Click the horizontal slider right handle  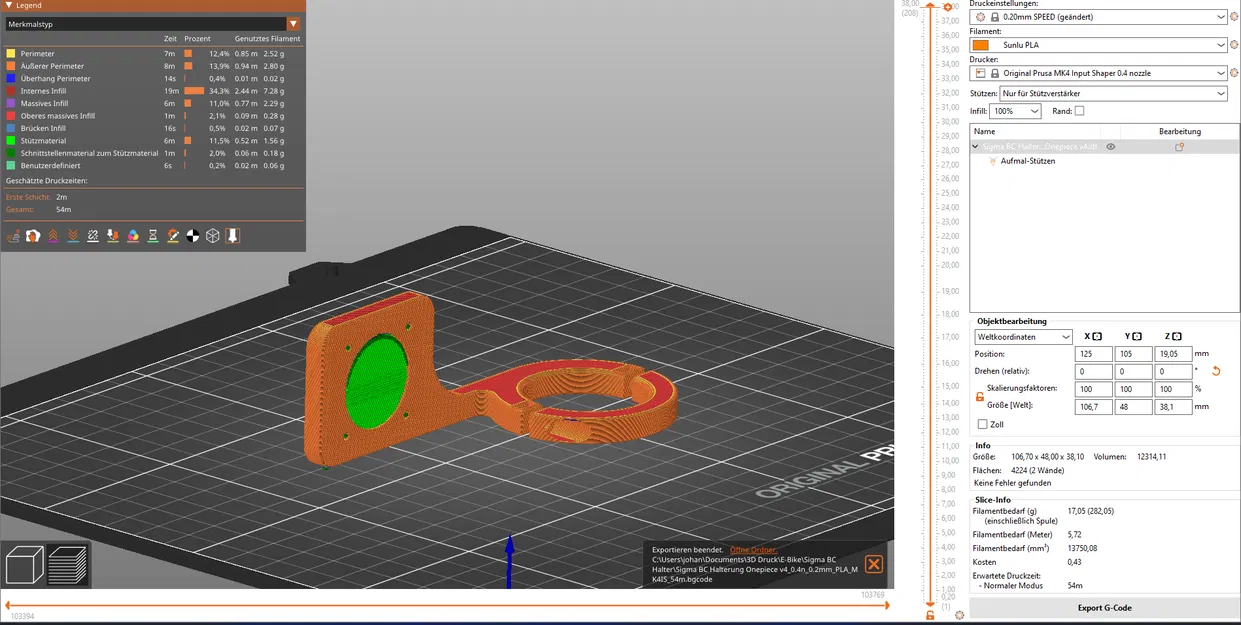click(886, 605)
